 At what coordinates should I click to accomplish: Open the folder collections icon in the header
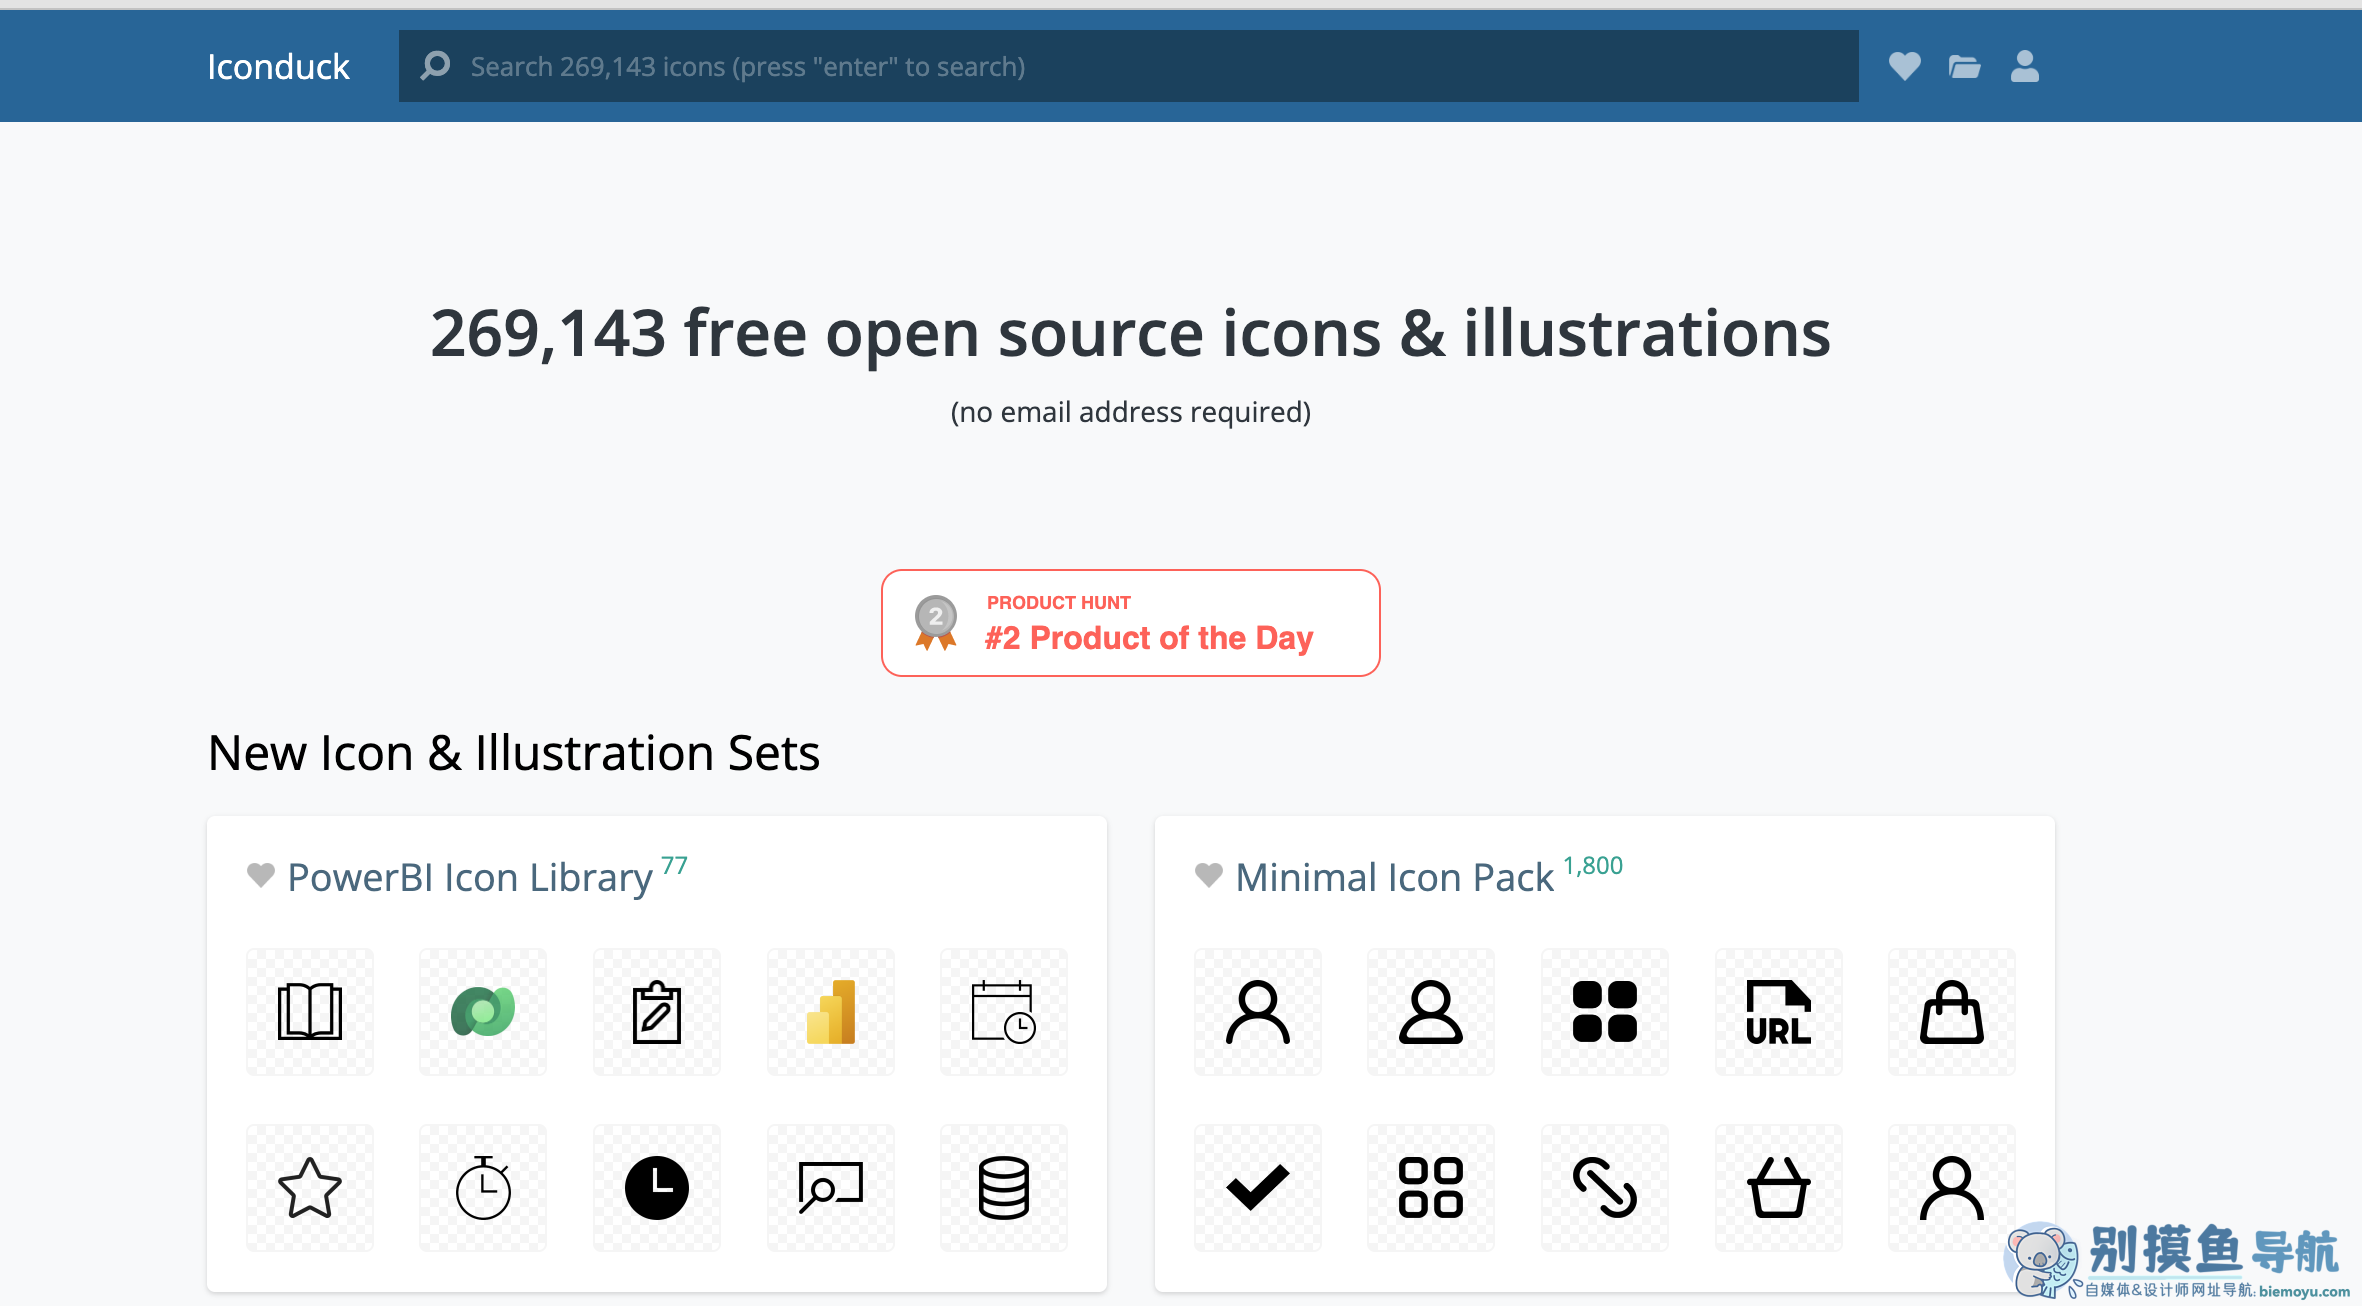click(1964, 66)
